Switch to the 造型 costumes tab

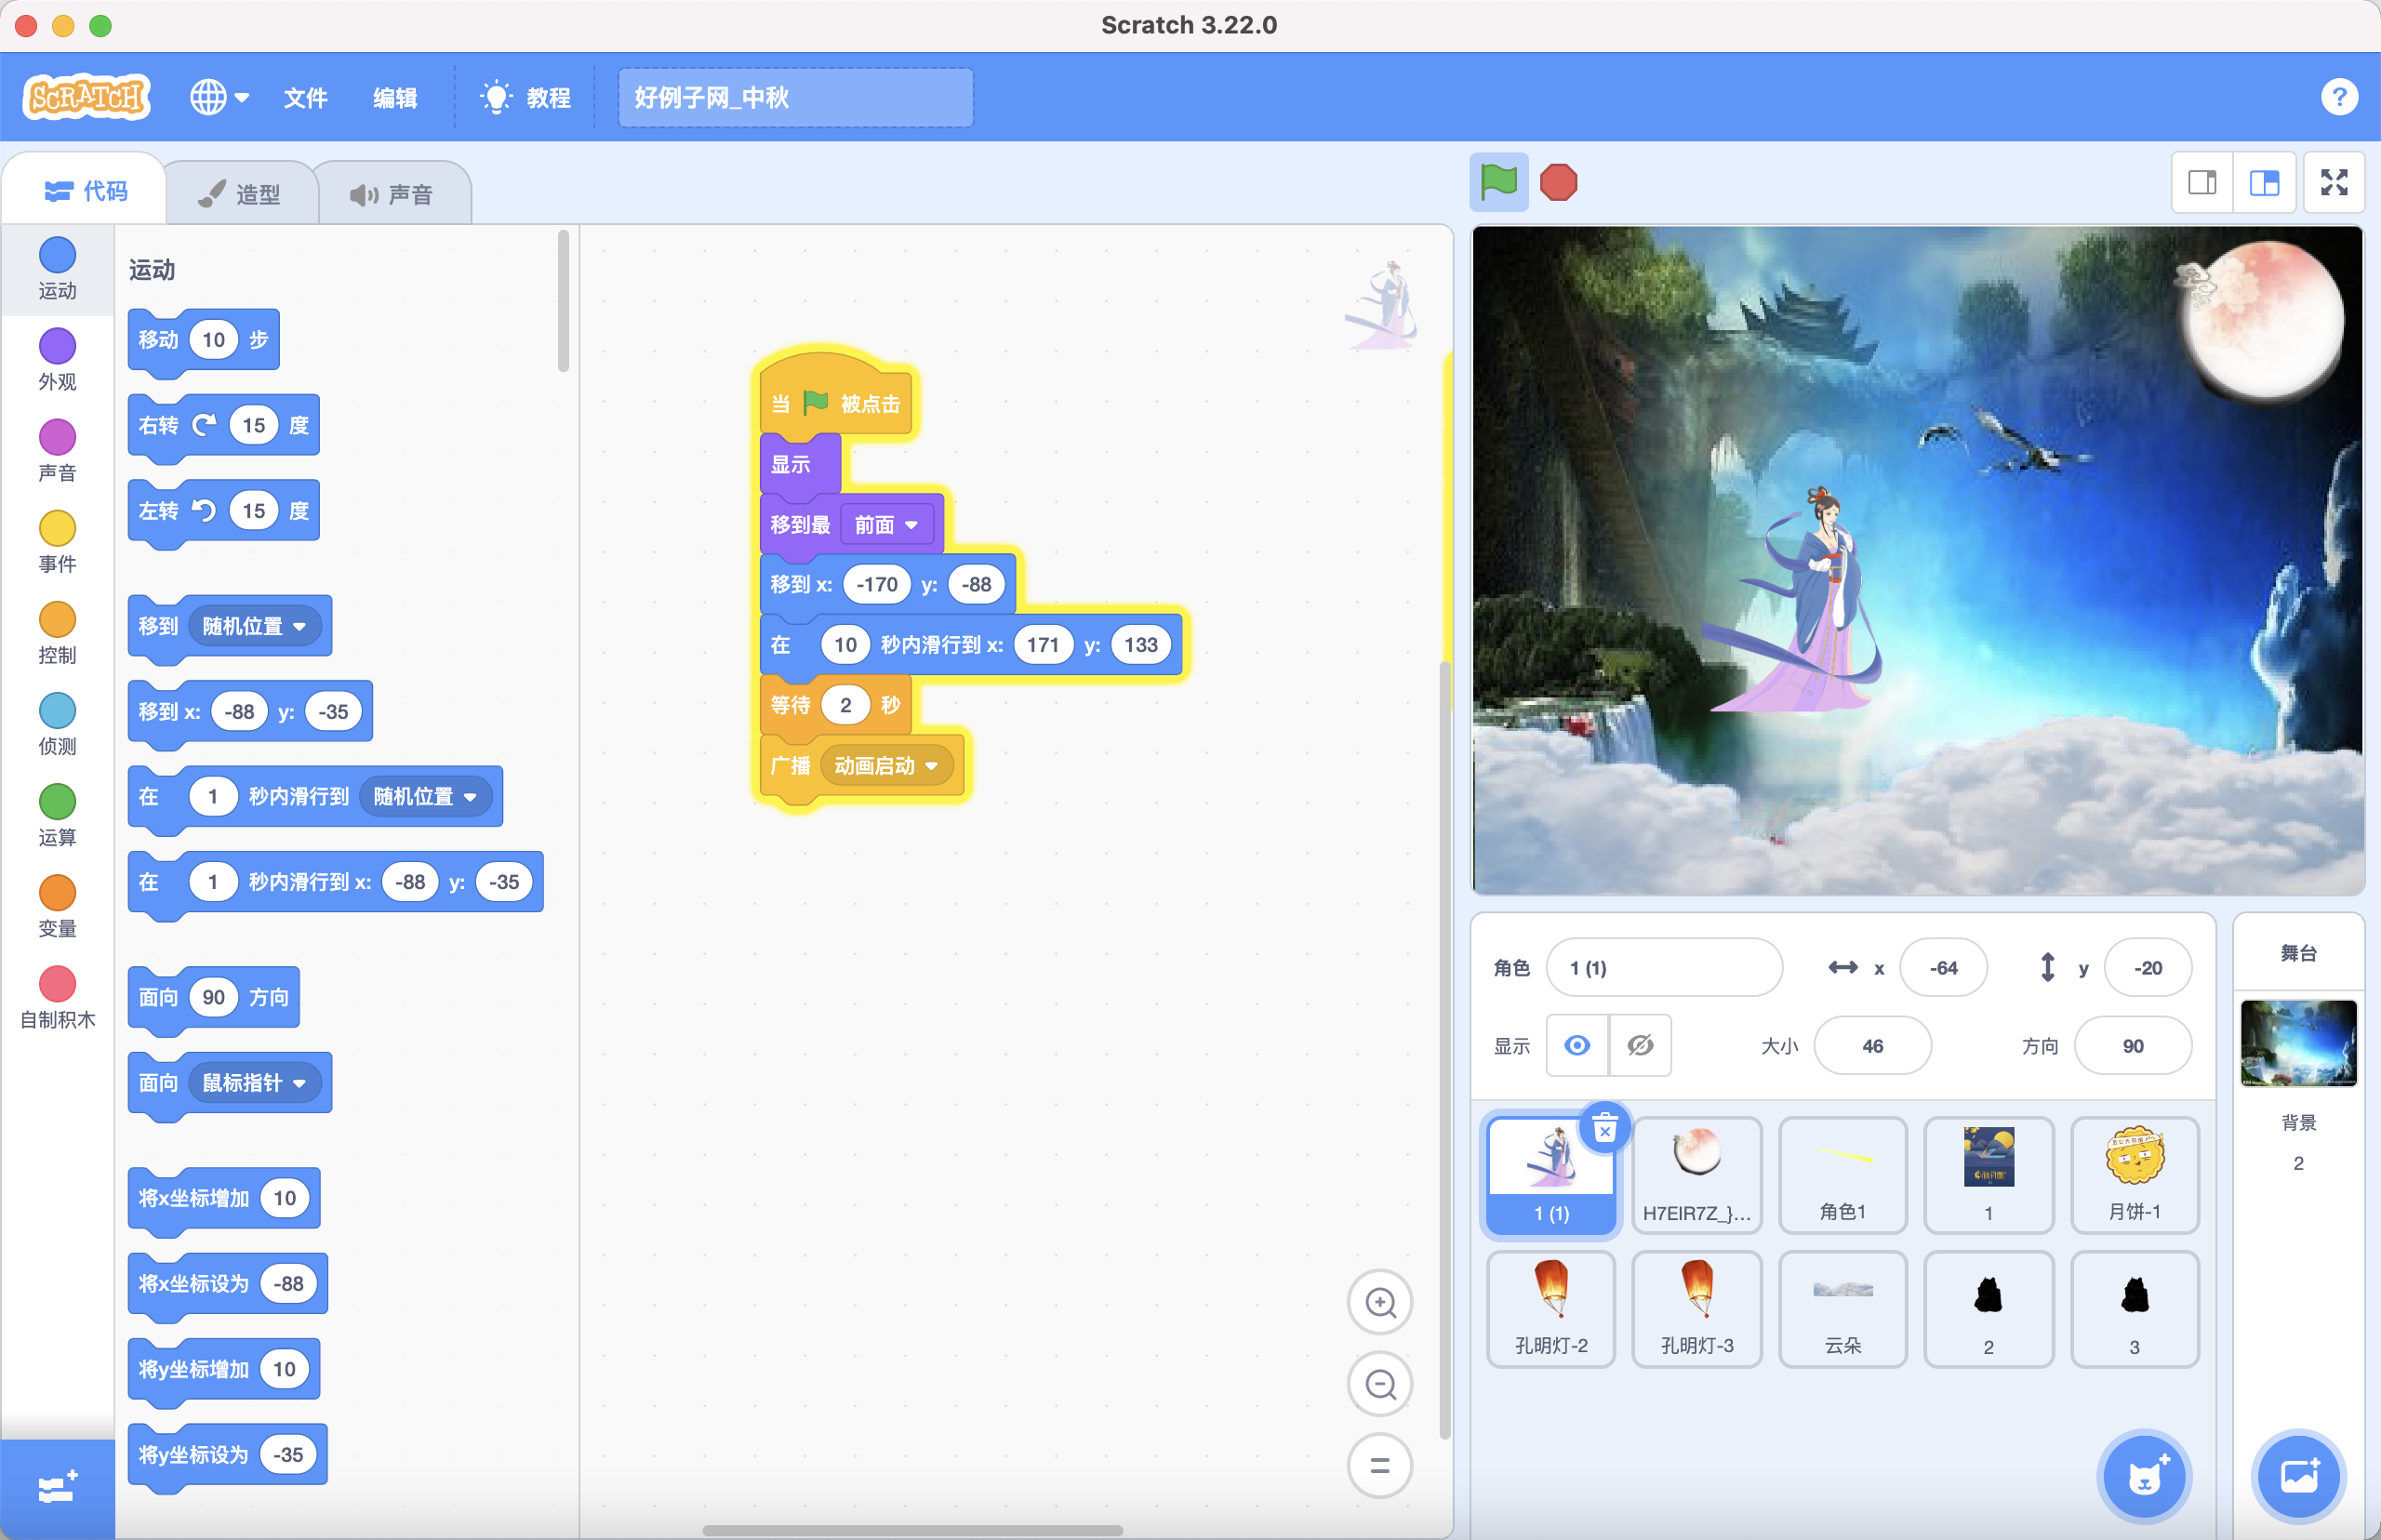pos(240,193)
